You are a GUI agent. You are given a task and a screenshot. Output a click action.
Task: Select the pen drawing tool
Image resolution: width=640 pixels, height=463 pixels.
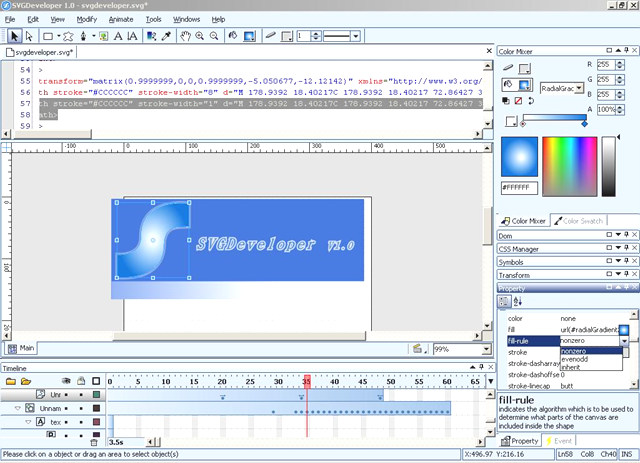[x=84, y=36]
